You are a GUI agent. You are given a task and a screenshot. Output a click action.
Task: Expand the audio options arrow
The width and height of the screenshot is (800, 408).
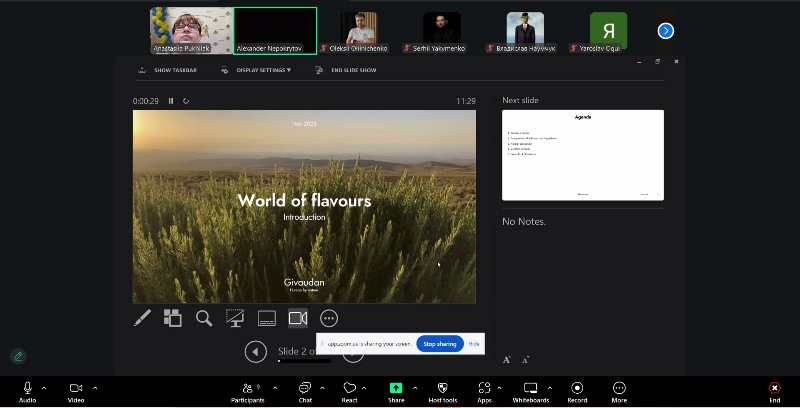click(44, 389)
